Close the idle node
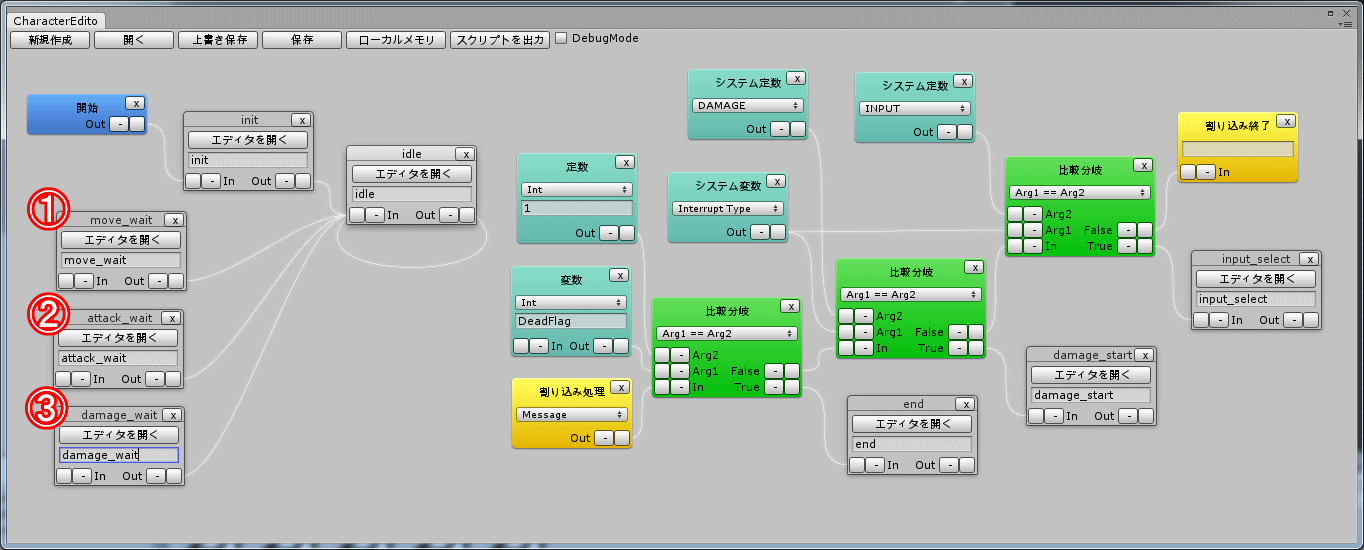 [x=464, y=154]
